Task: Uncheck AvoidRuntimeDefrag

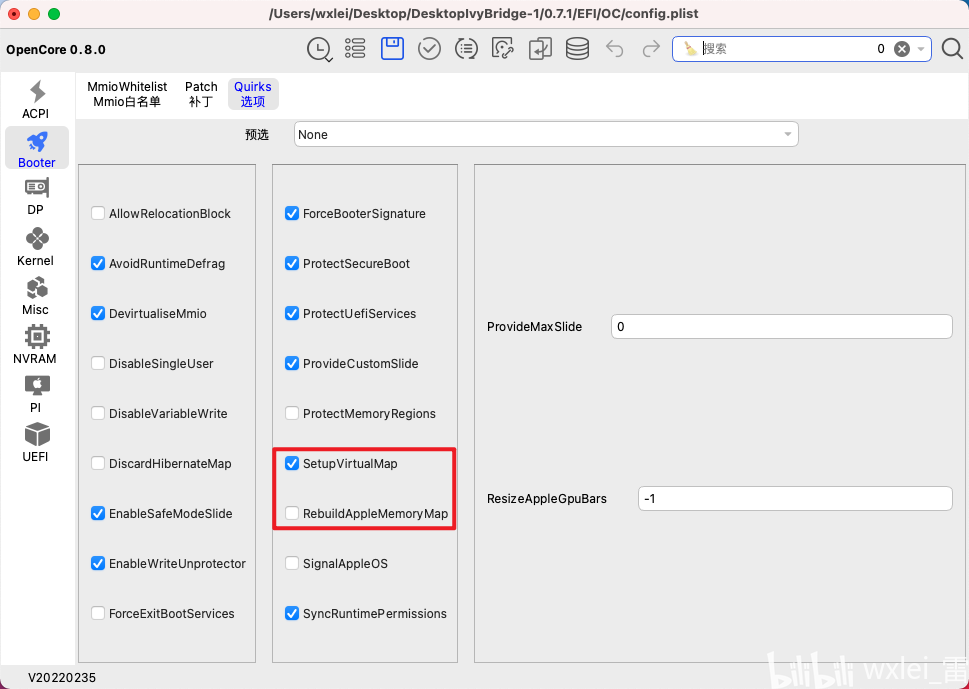Action: [x=98, y=263]
